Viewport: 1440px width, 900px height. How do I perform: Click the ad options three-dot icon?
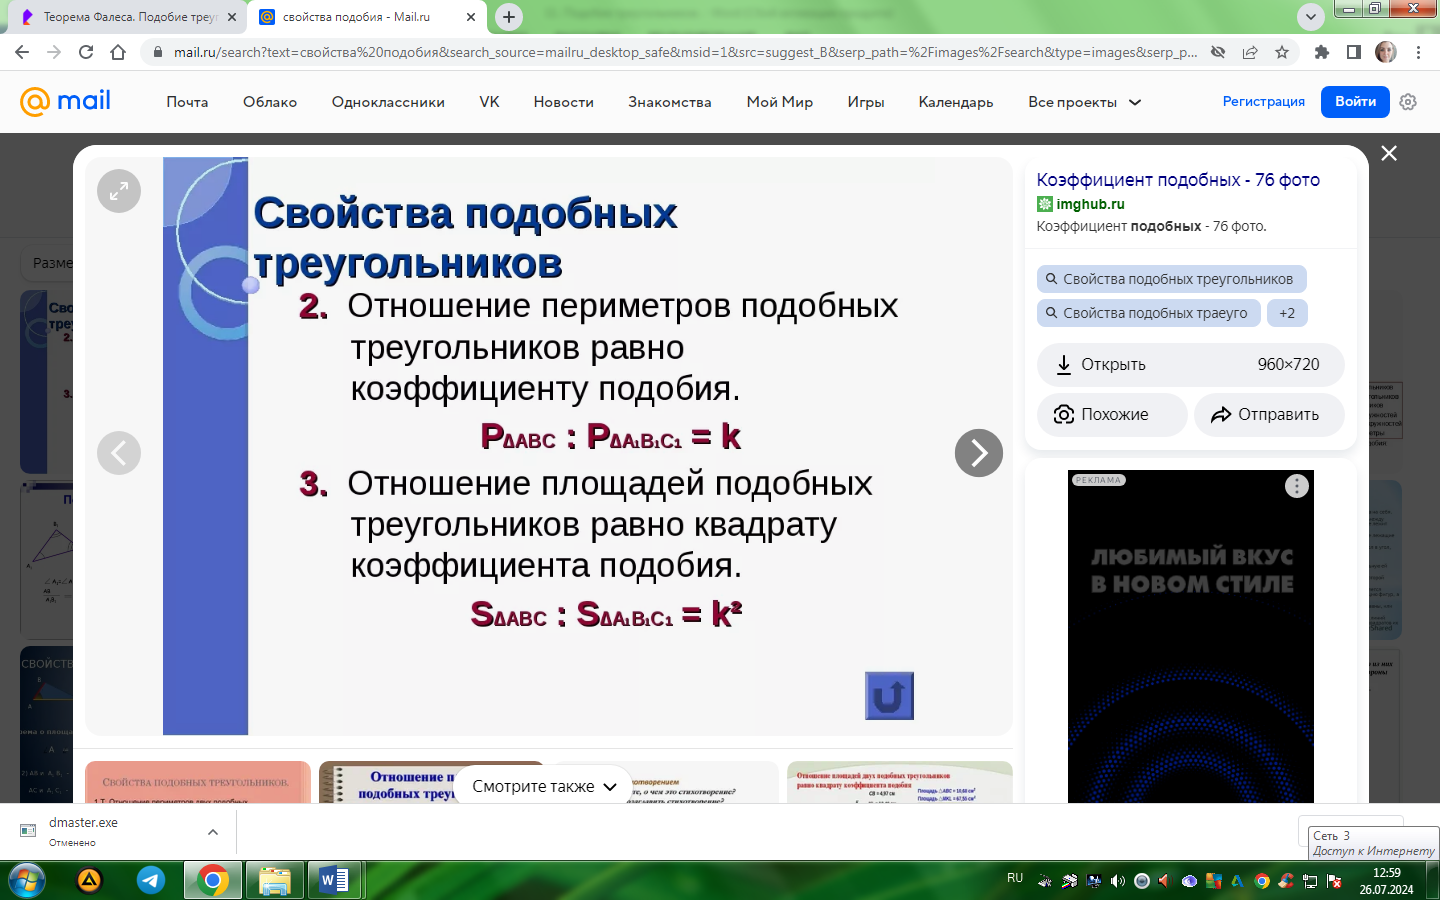coord(1297,486)
